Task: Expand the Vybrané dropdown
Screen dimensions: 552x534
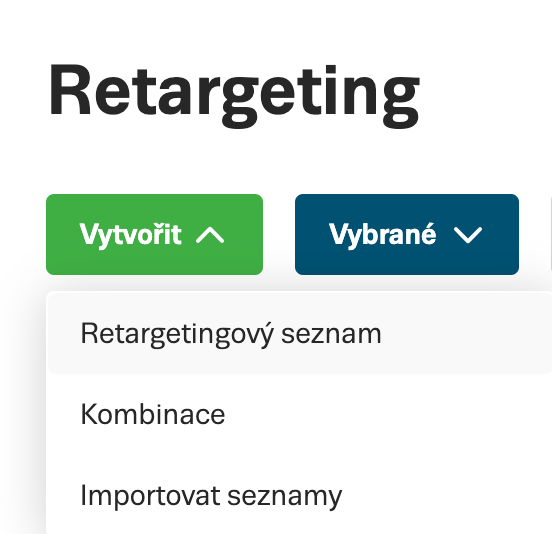Action: click(407, 234)
